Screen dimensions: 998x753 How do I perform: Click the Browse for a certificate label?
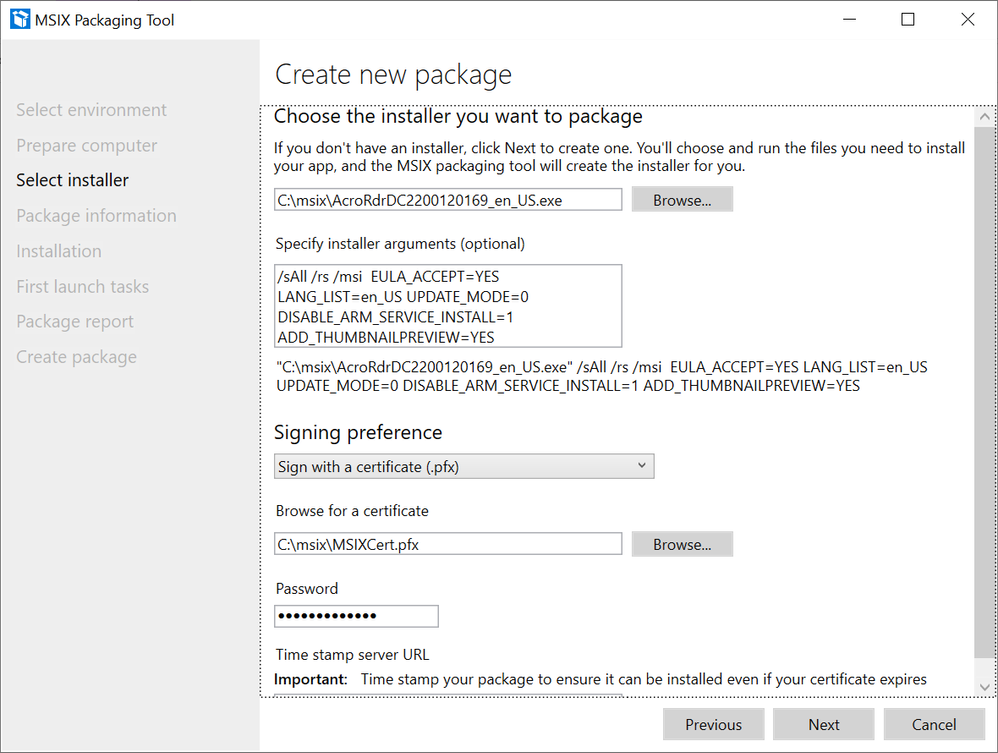[x=352, y=511]
